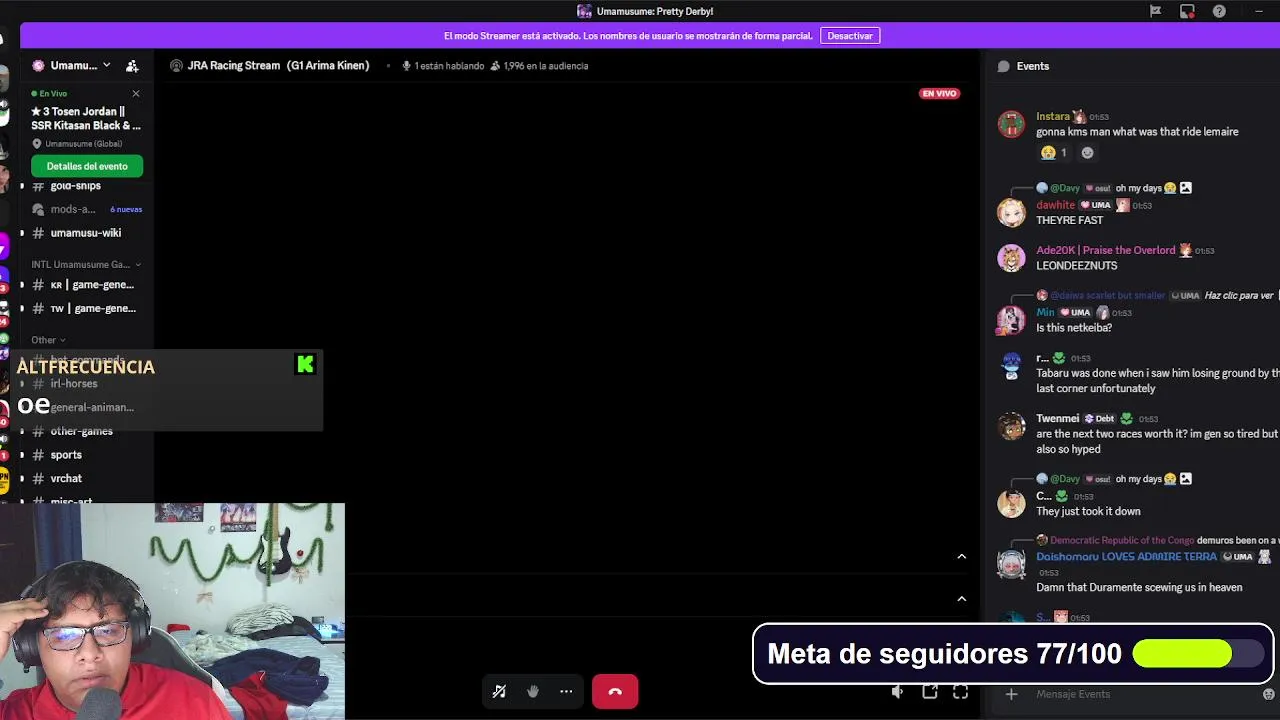Image resolution: width=1280 pixels, height=720 pixels.
Task: Enter fullscreen with the expand icon
Action: click(960, 692)
